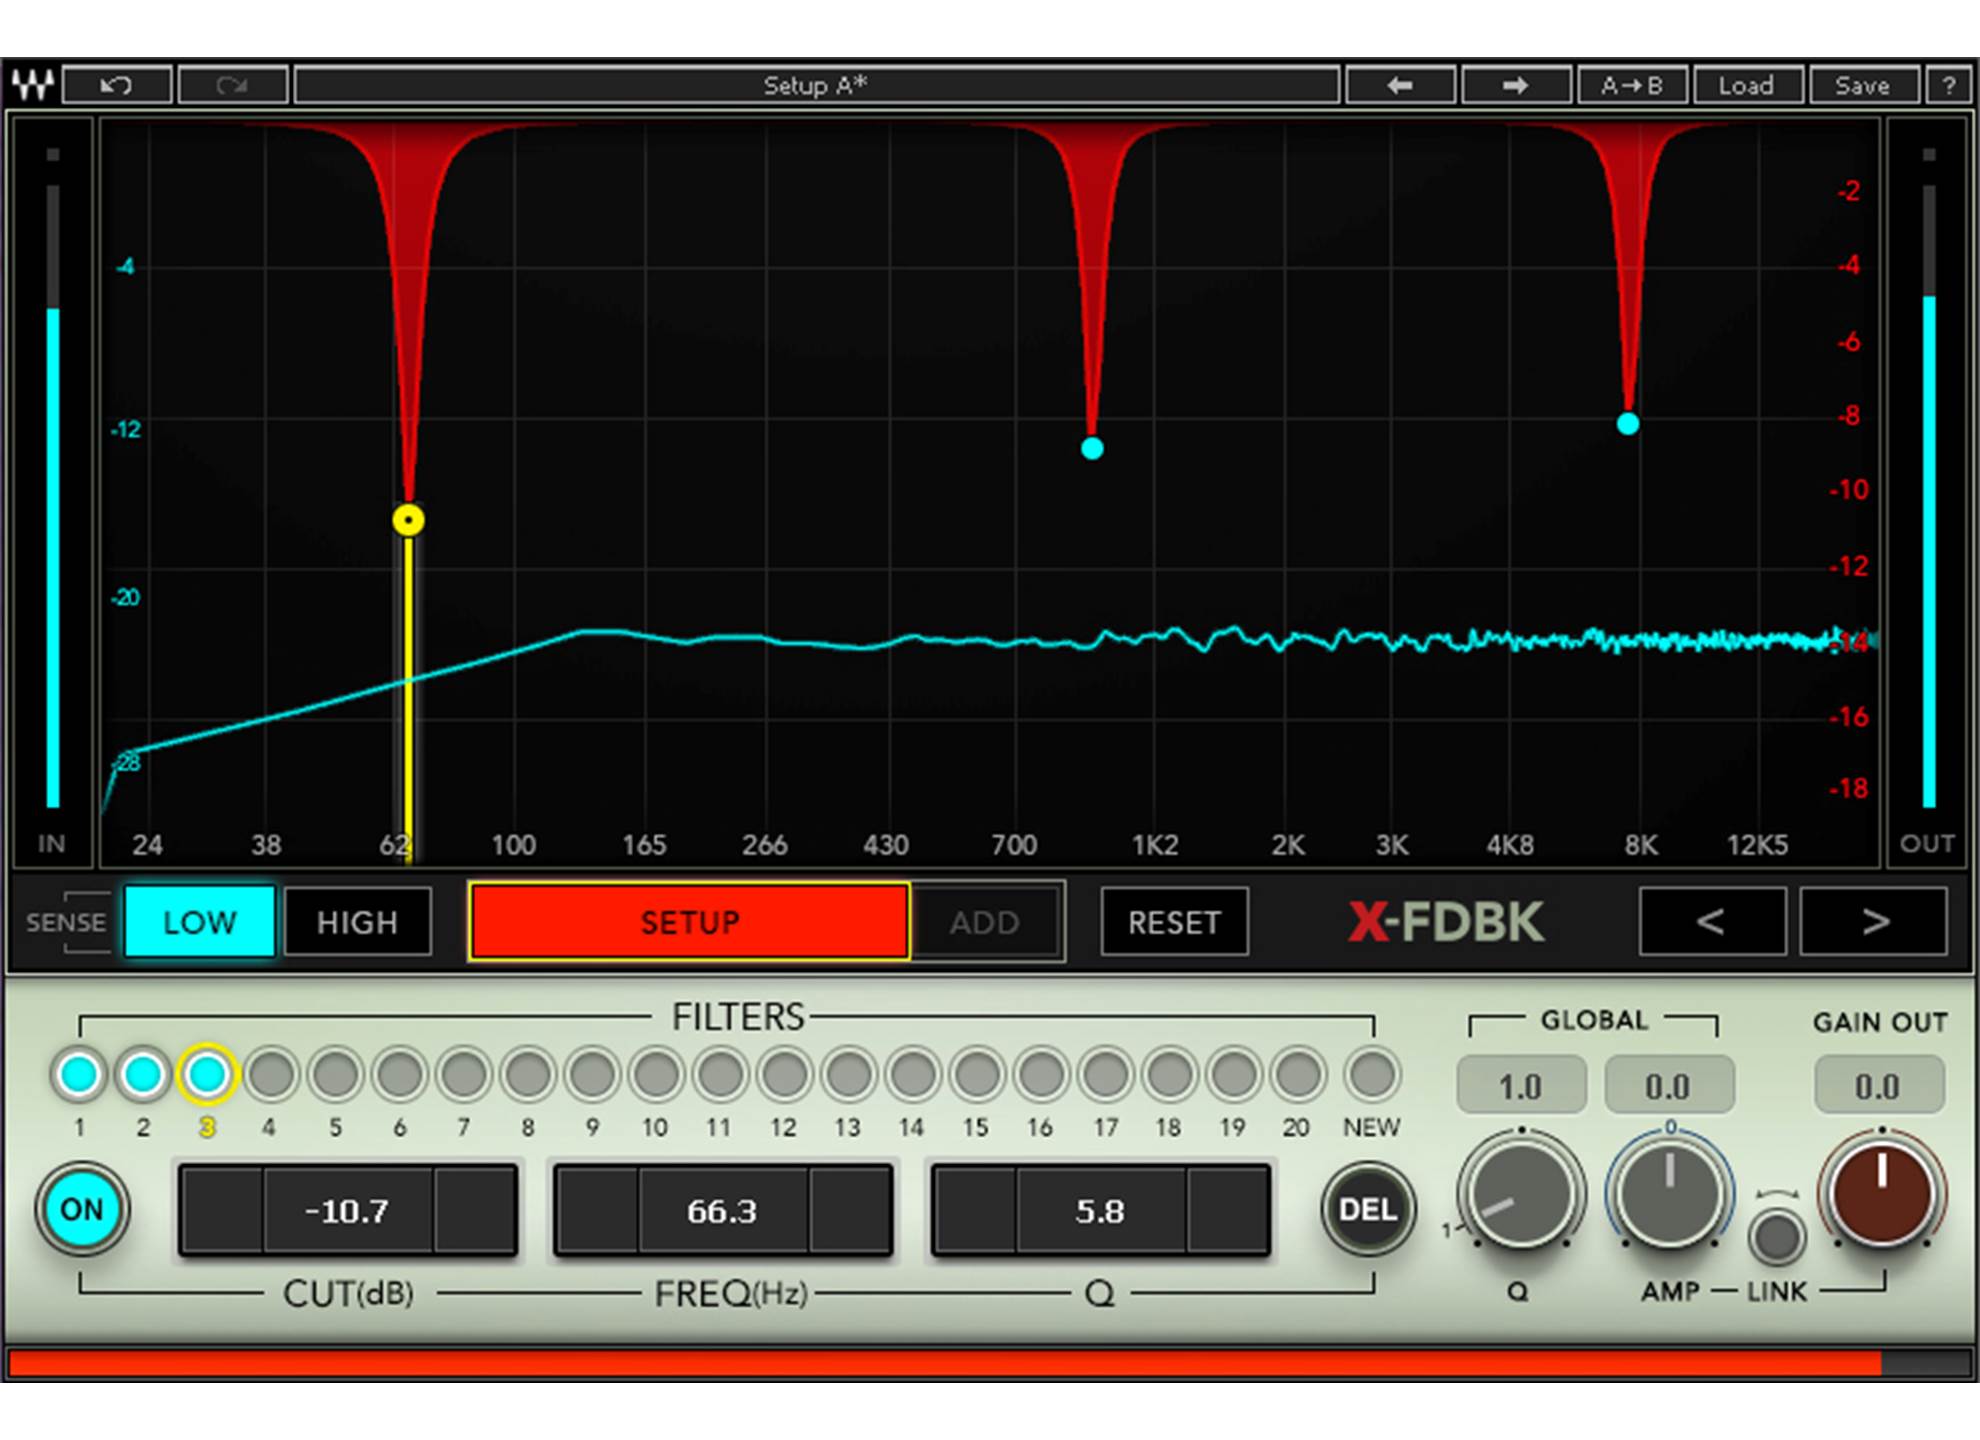Select next filter with > button

tap(1873, 921)
